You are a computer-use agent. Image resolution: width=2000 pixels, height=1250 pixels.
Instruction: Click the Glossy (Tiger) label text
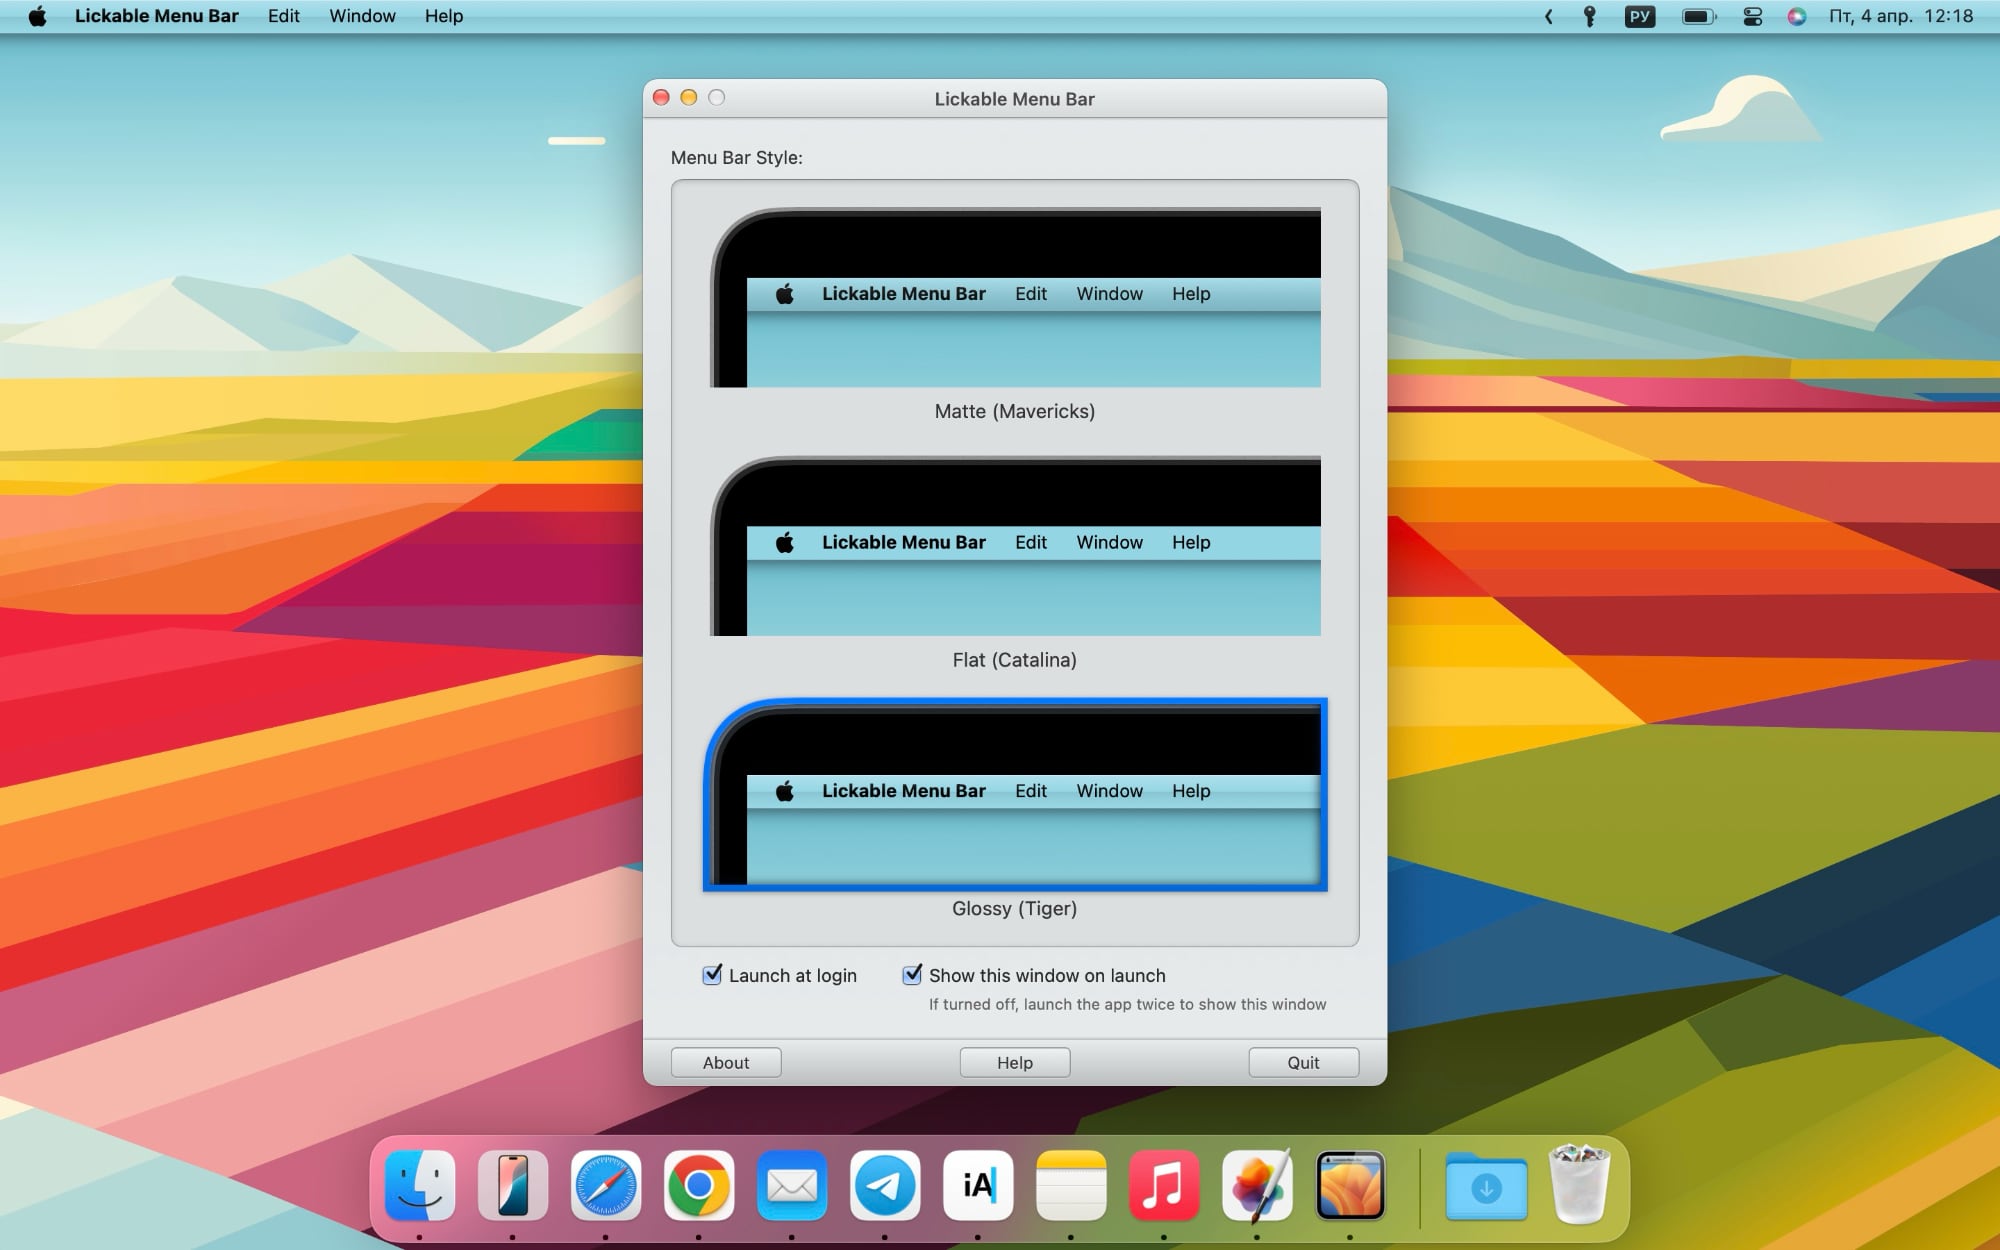[1015, 908]
